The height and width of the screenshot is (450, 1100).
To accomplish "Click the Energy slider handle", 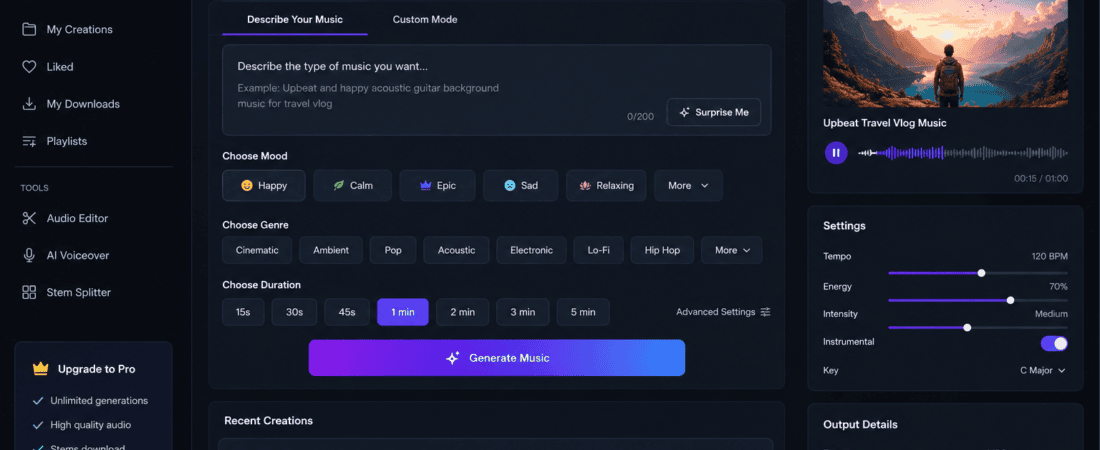I will [x=1010, y=300].
